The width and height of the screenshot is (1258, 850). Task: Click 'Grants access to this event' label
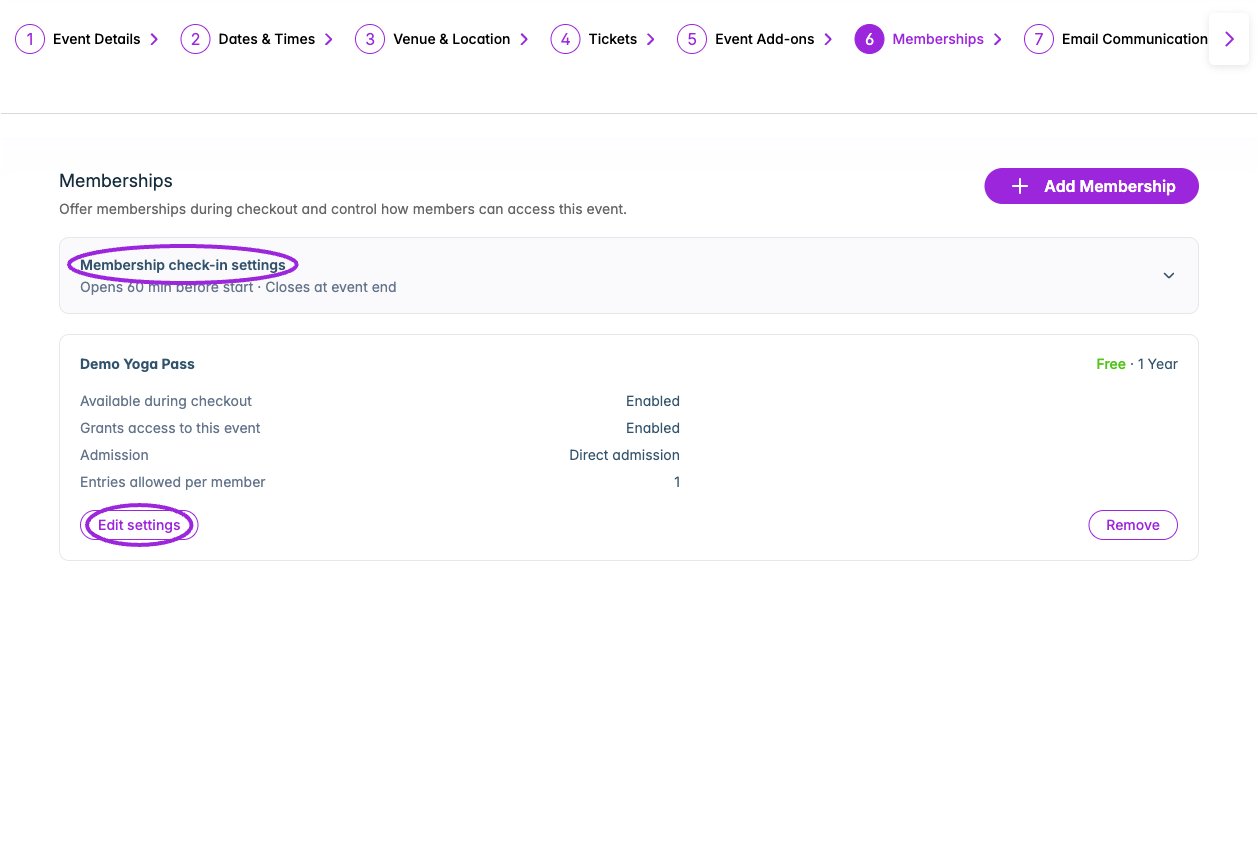(x=170, y=428)
